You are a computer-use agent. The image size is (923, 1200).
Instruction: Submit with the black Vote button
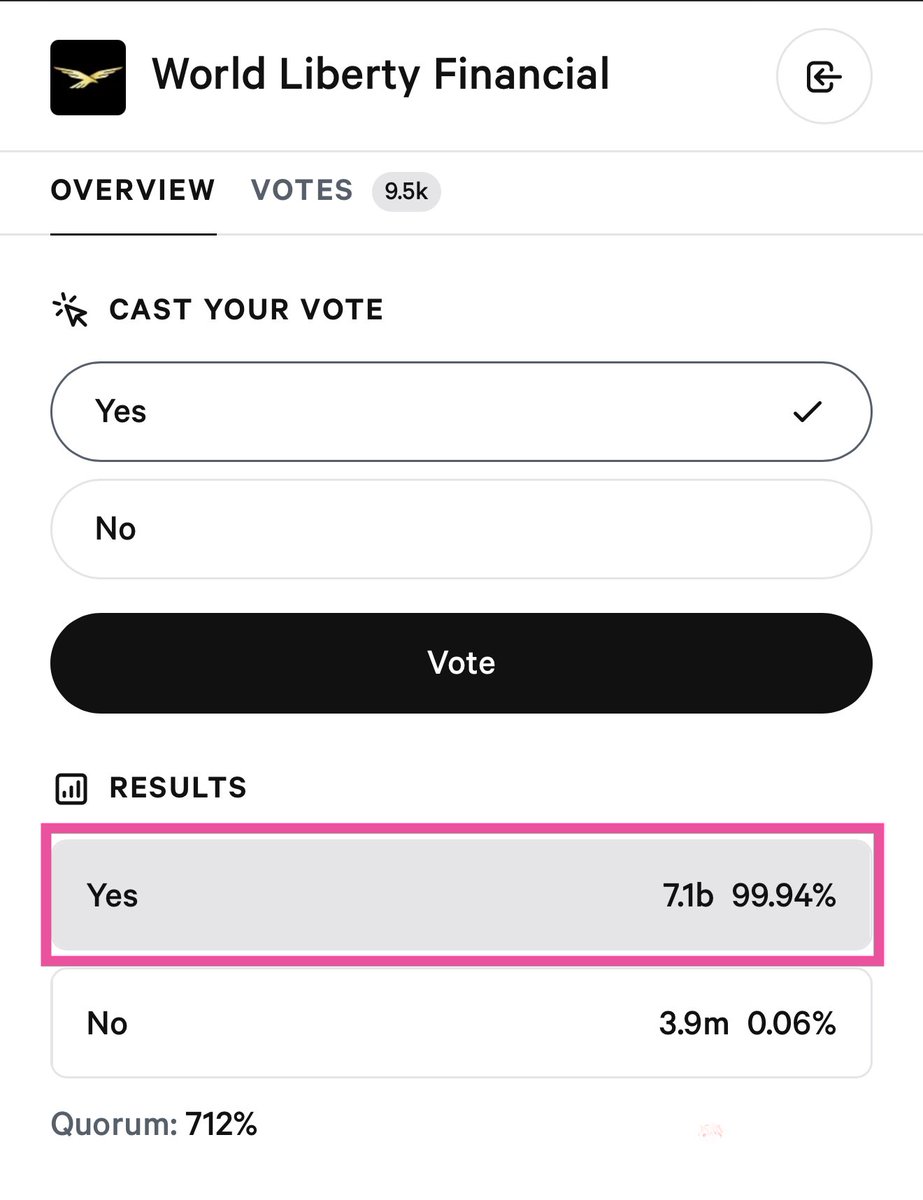461,663
